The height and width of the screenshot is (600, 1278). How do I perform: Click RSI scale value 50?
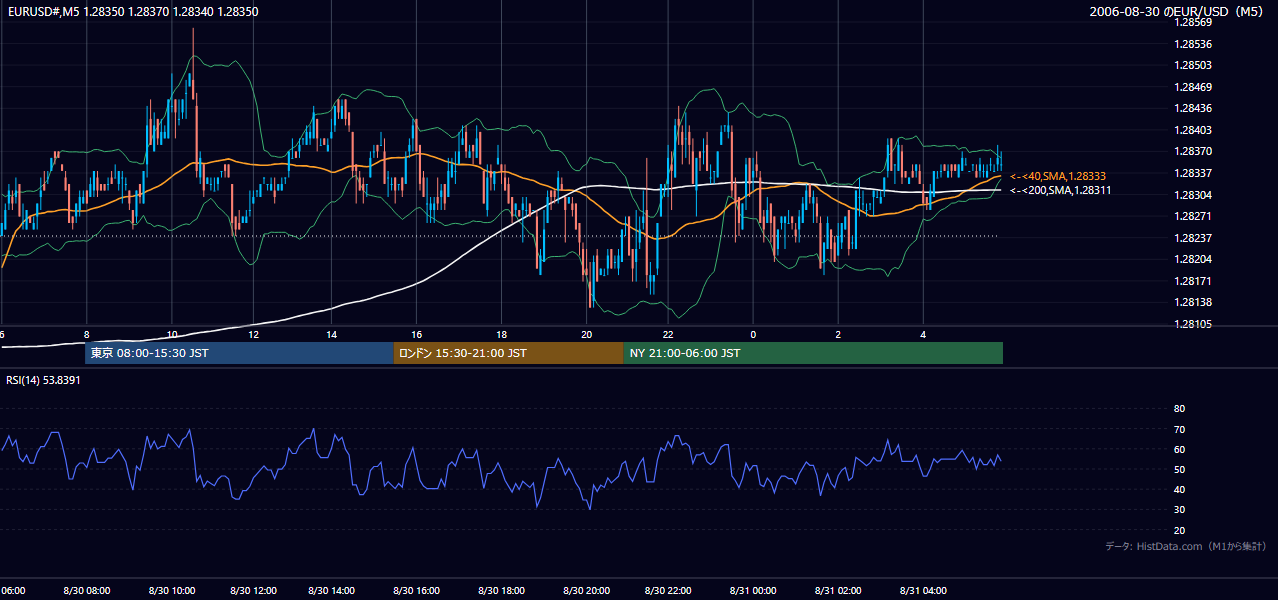click(x=1179, y=469)
